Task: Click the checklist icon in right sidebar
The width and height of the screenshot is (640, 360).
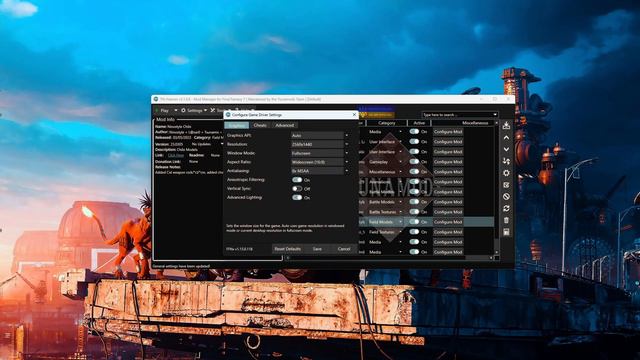Action: pos(506,185)
